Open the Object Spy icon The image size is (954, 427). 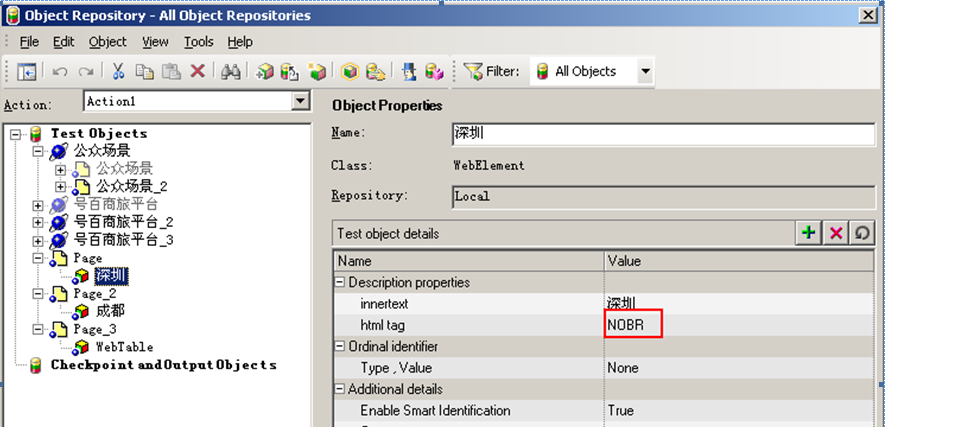(409, 71)
